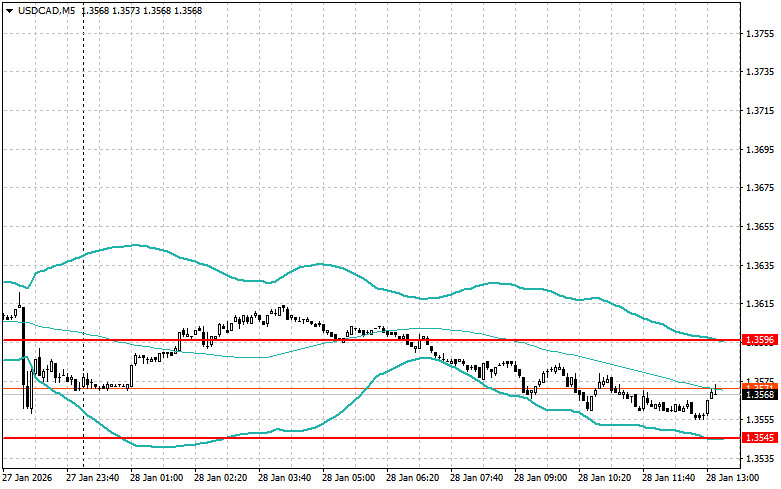The width and height of the screenshot is (781, 489).
Task: Click time axis label 28 Jan 02:20
Action: coord(221,478)
